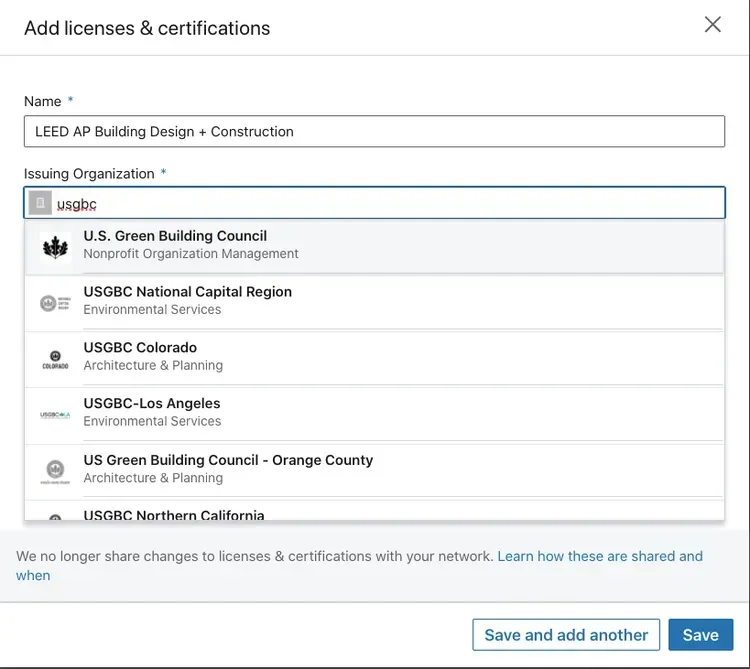Click the Orange County chapter logo
The height and width of the screenshot is (669, 750).
pos(55,472)
